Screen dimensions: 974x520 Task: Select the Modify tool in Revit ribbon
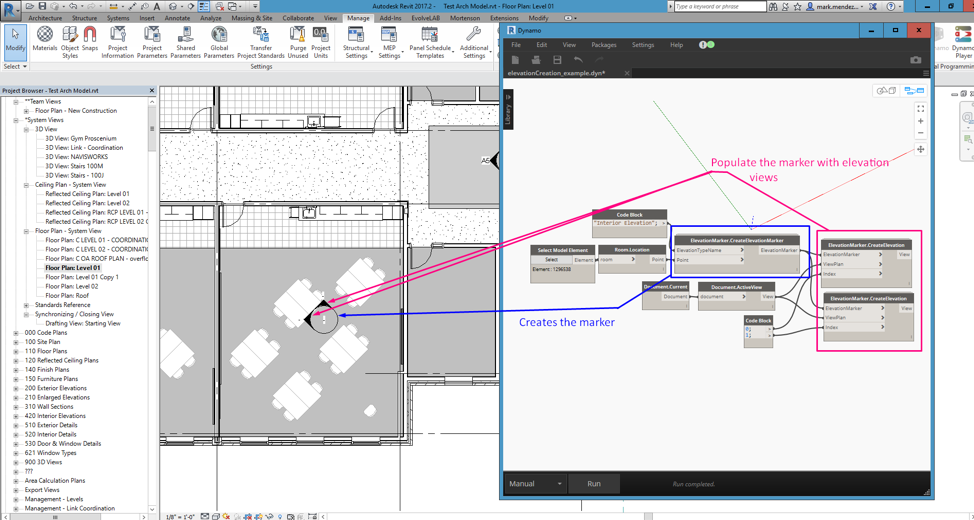coord(15,42)
